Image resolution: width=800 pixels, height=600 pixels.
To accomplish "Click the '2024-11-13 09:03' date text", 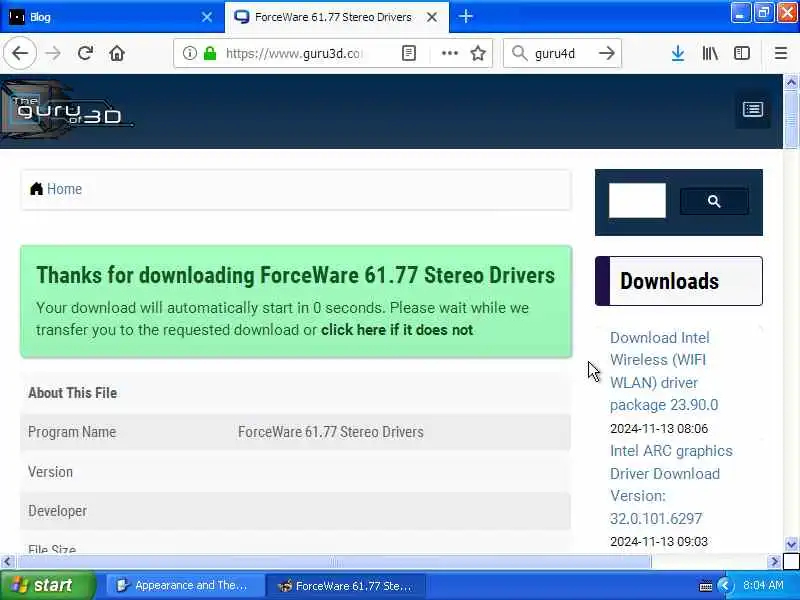I will click(659, 541).
